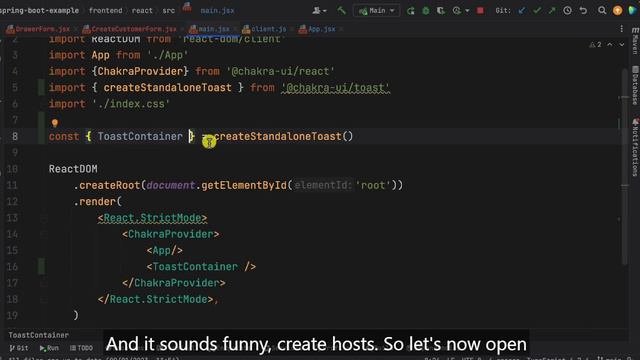The image size is (640, 360).
Task: Click the yellow intention lightbulb
Action: (x=55, y=122)
